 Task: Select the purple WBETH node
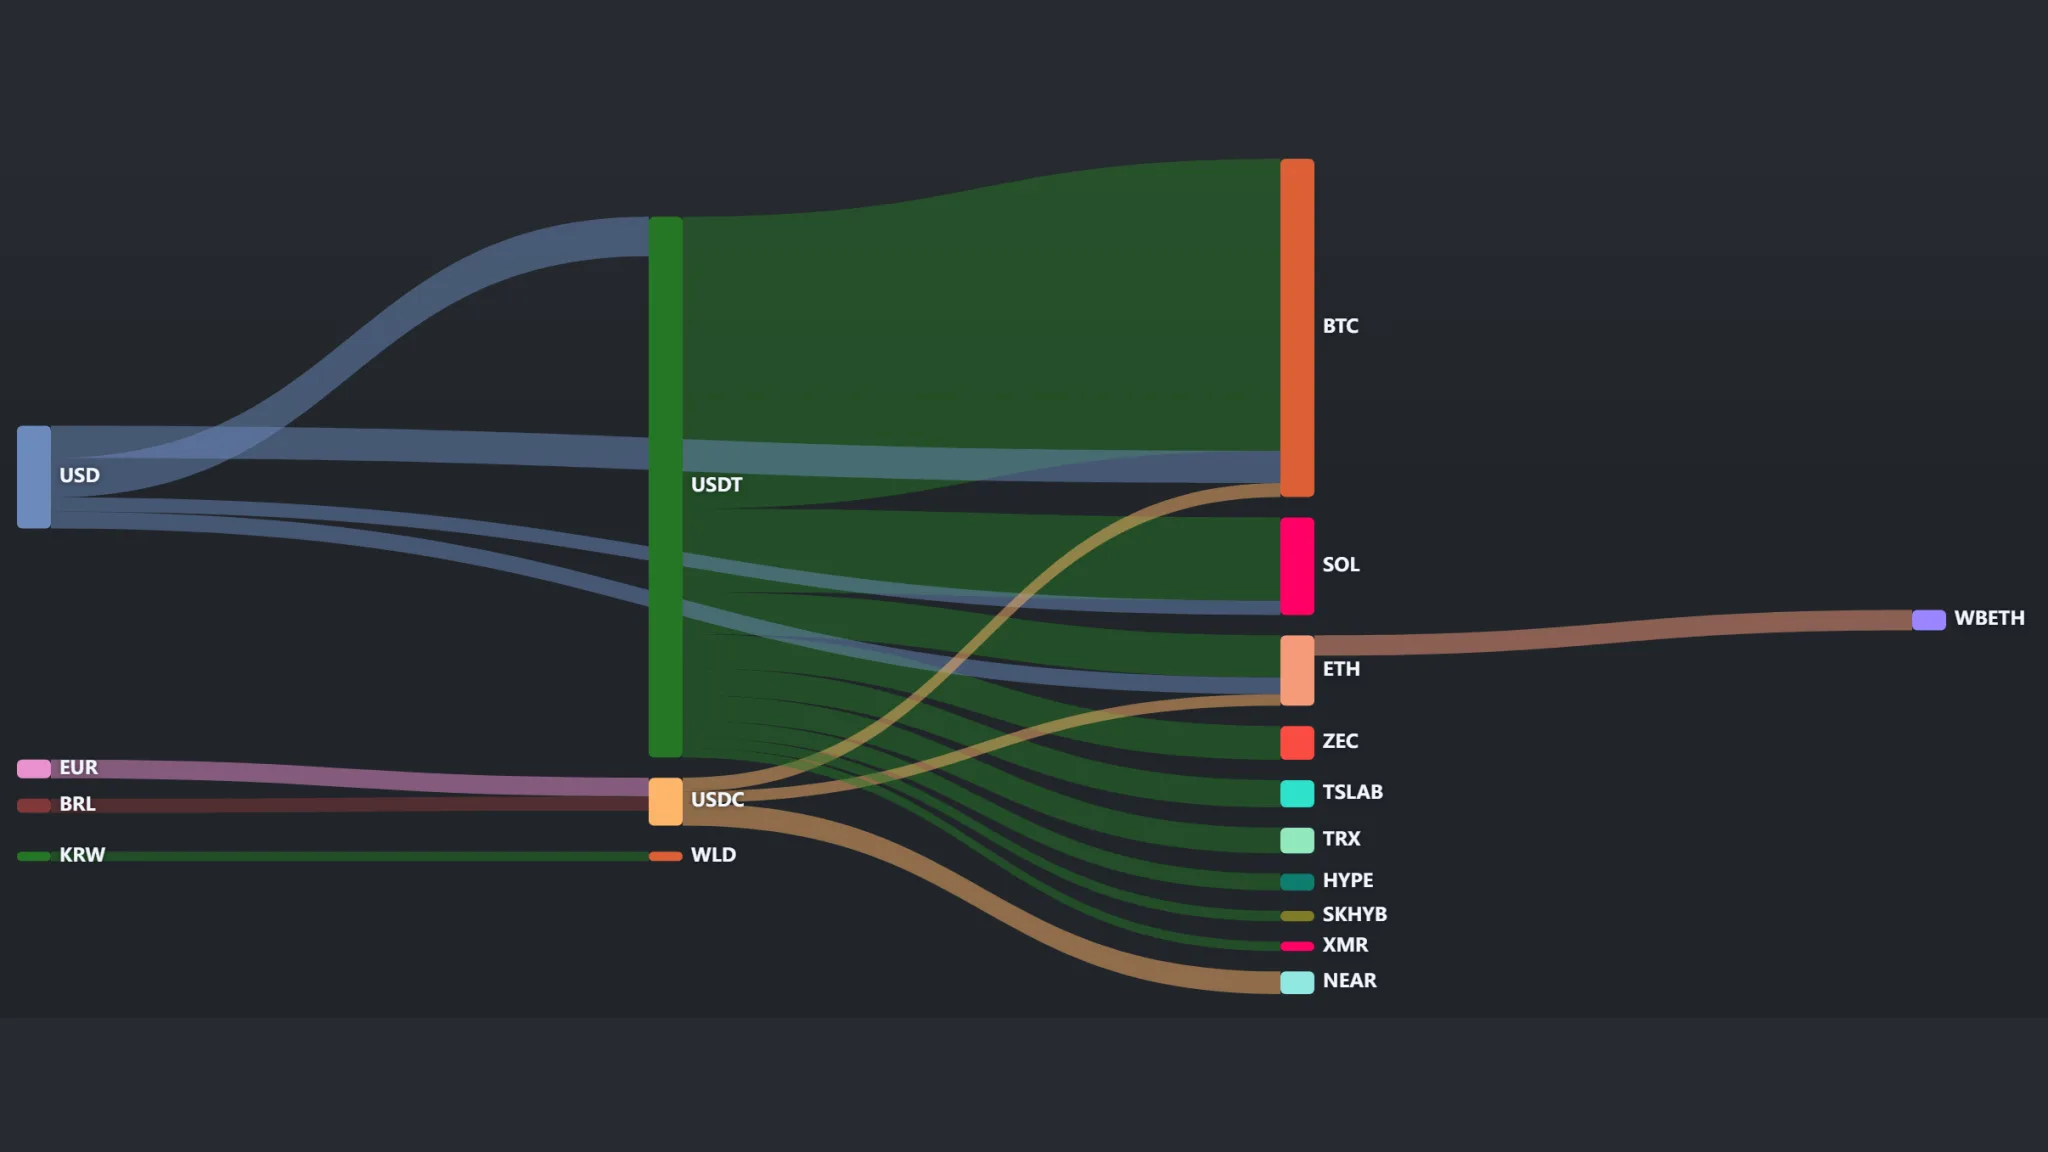tap(1929, 620)
